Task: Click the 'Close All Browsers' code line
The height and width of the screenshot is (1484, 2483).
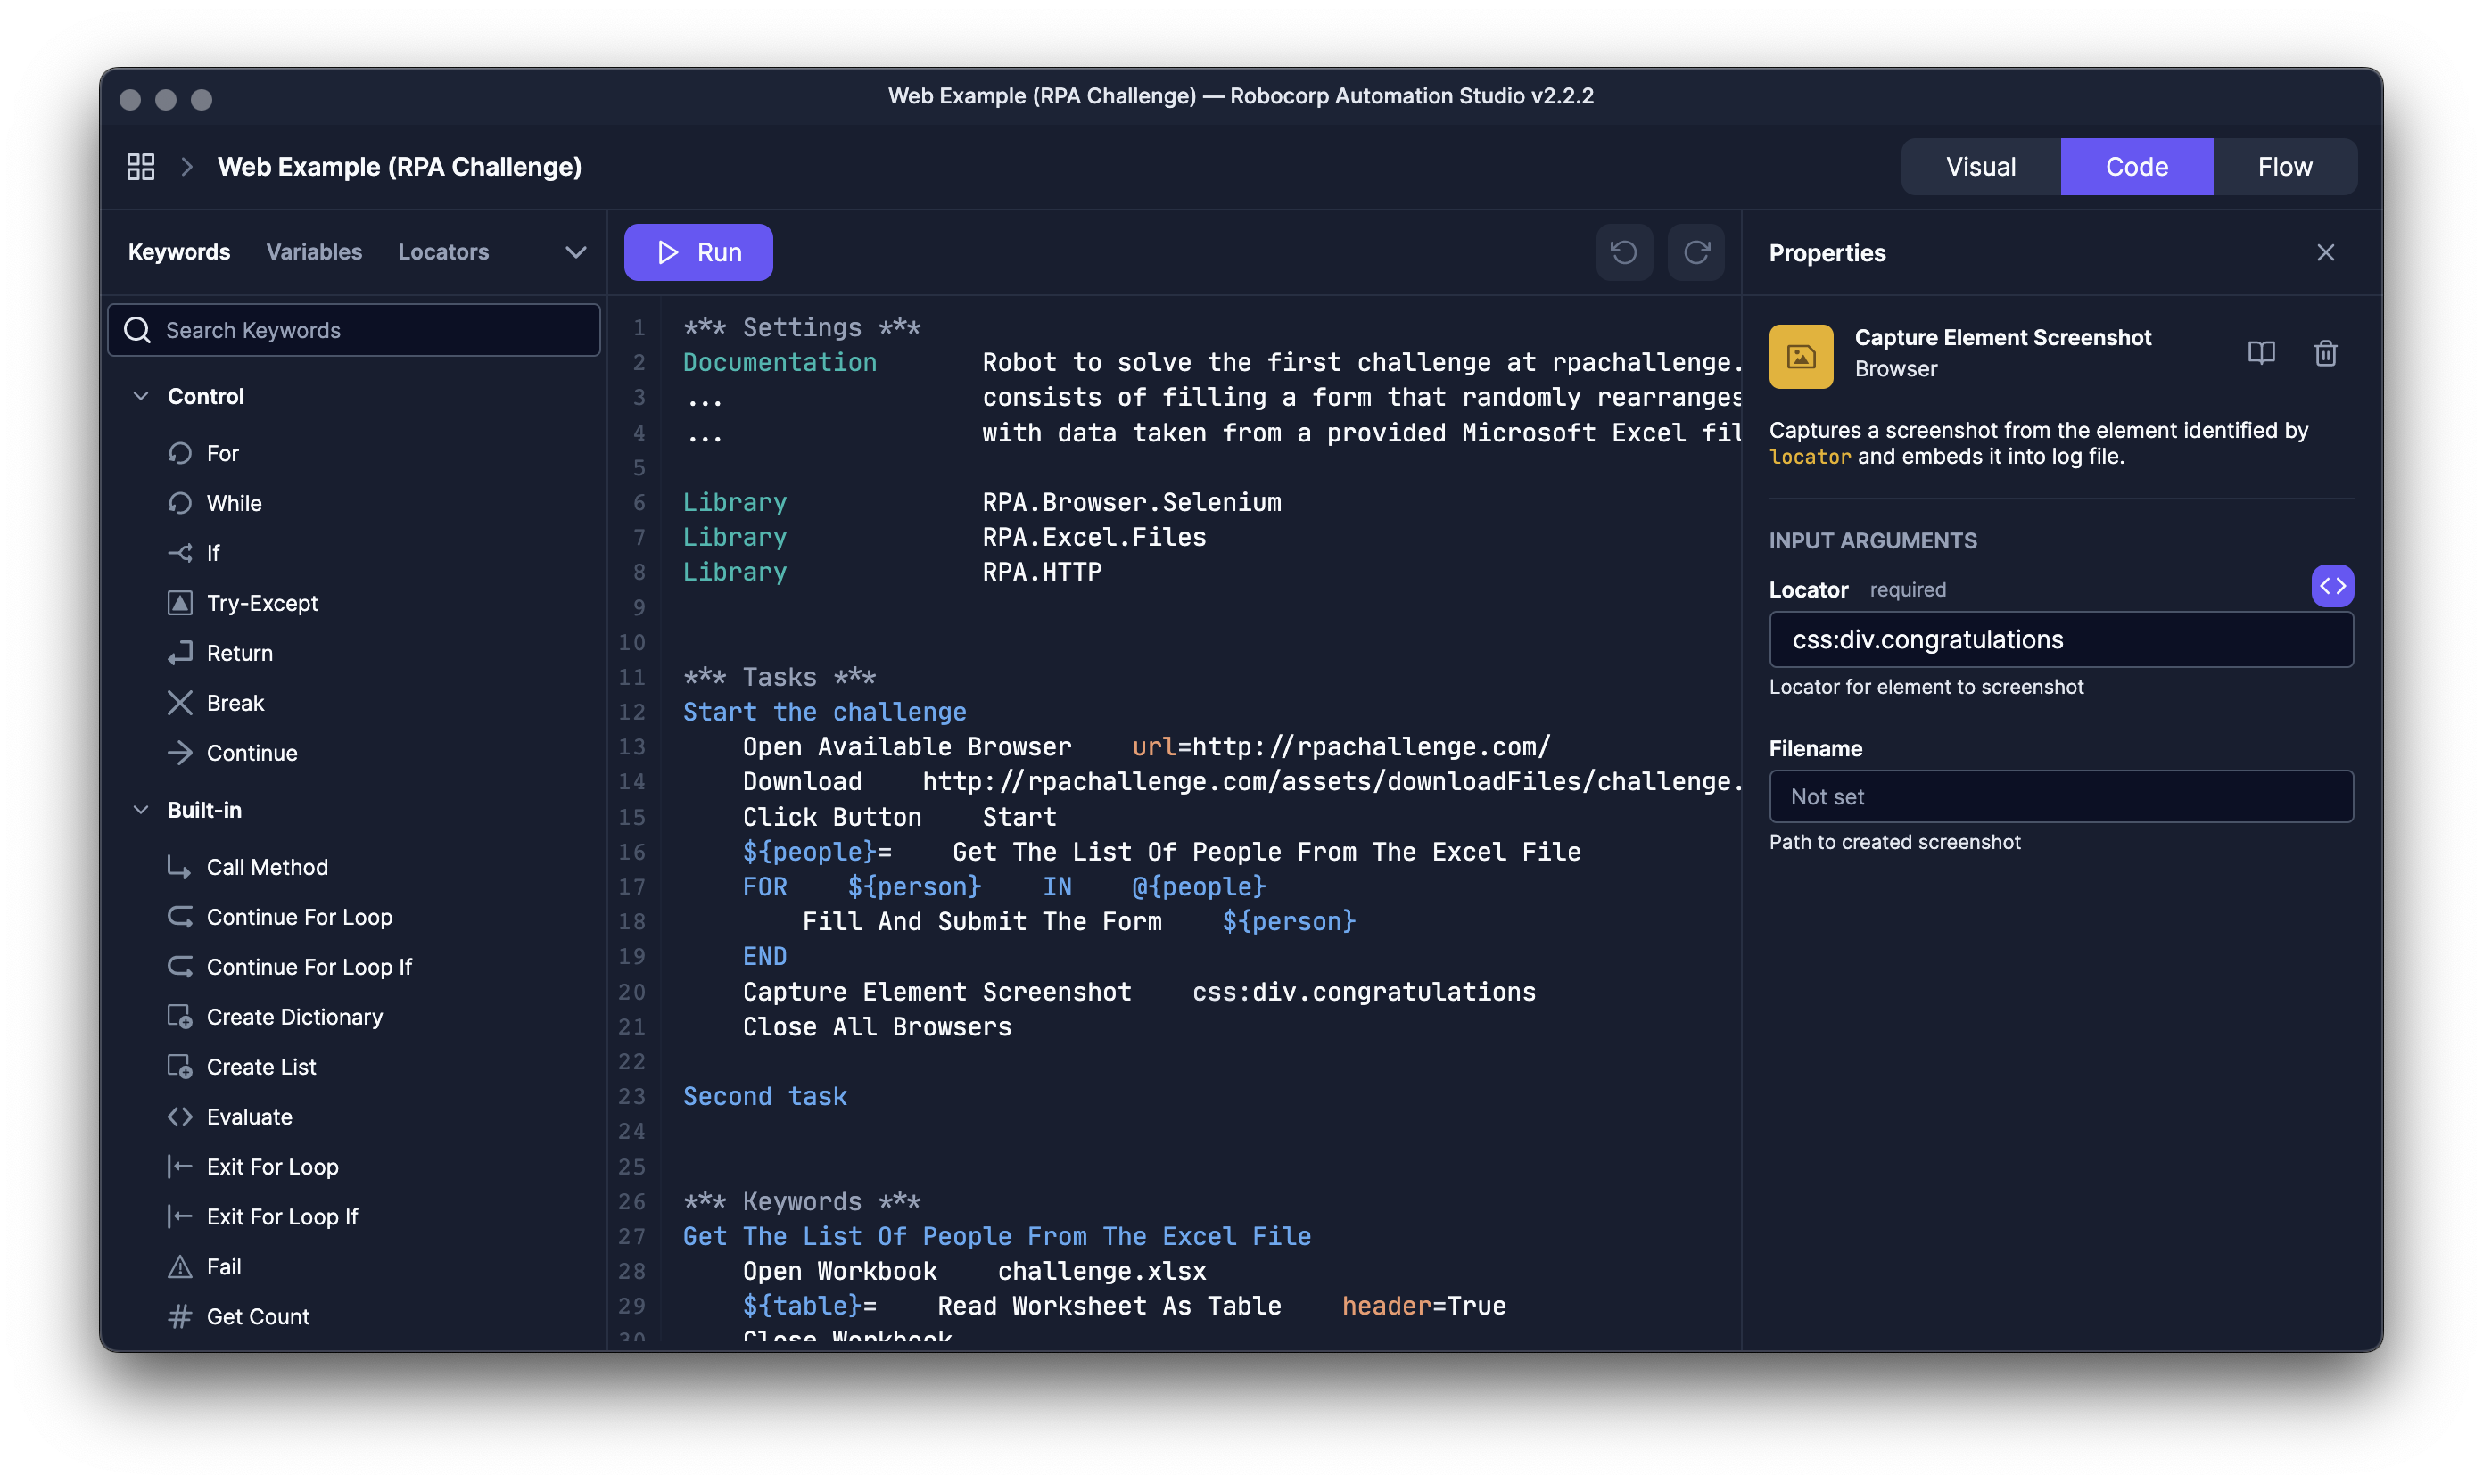Action: pos(877,1027)
